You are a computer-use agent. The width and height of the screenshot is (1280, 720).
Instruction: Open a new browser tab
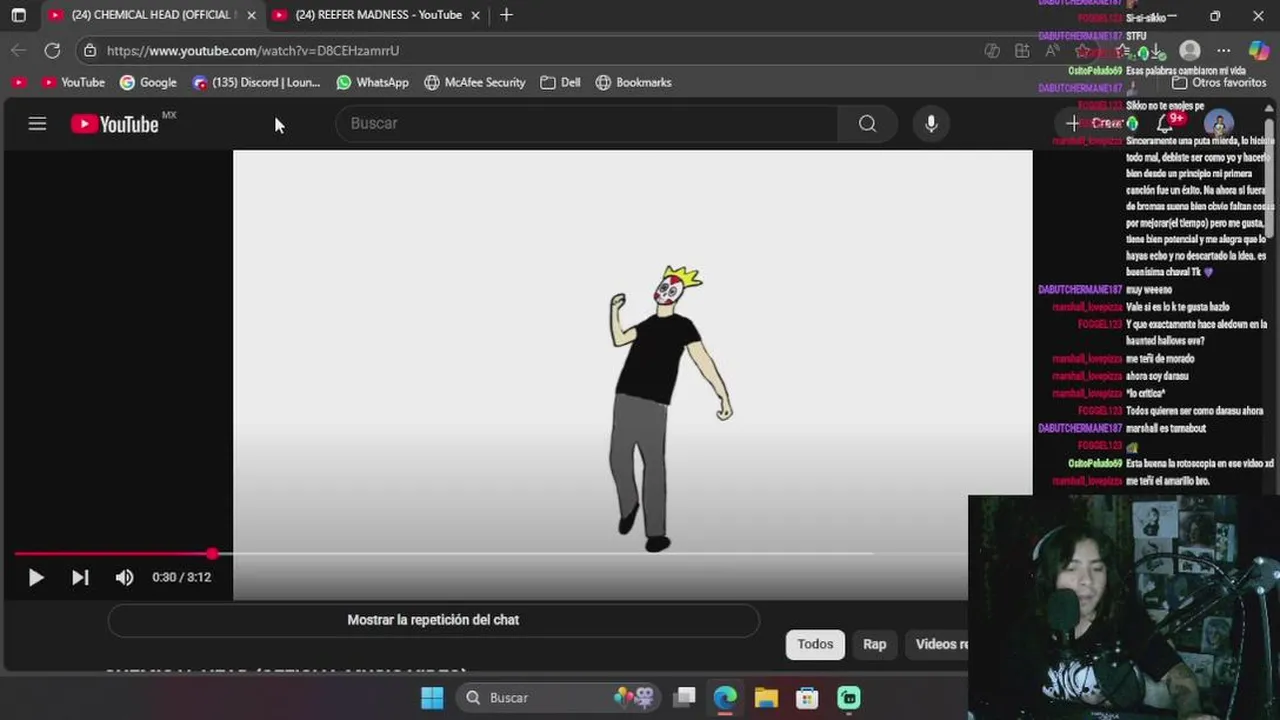[x=506, y=15]
